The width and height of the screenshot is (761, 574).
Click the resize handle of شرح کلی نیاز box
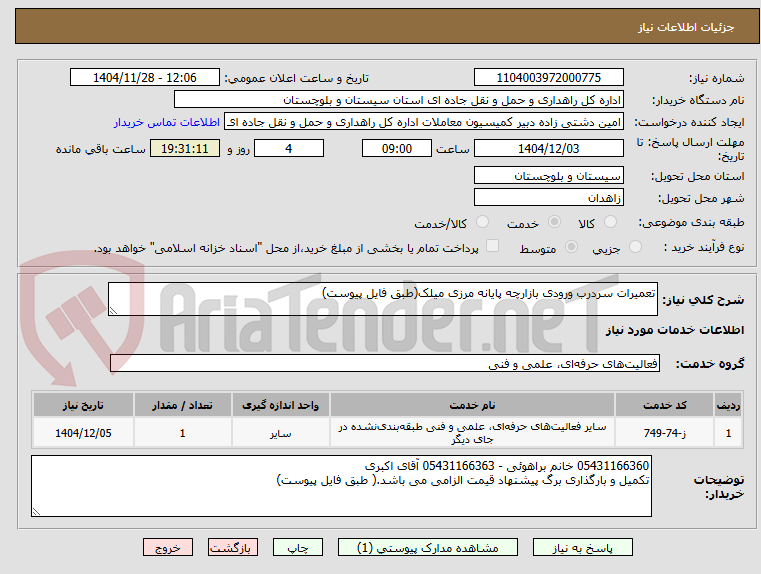[113, 311]
